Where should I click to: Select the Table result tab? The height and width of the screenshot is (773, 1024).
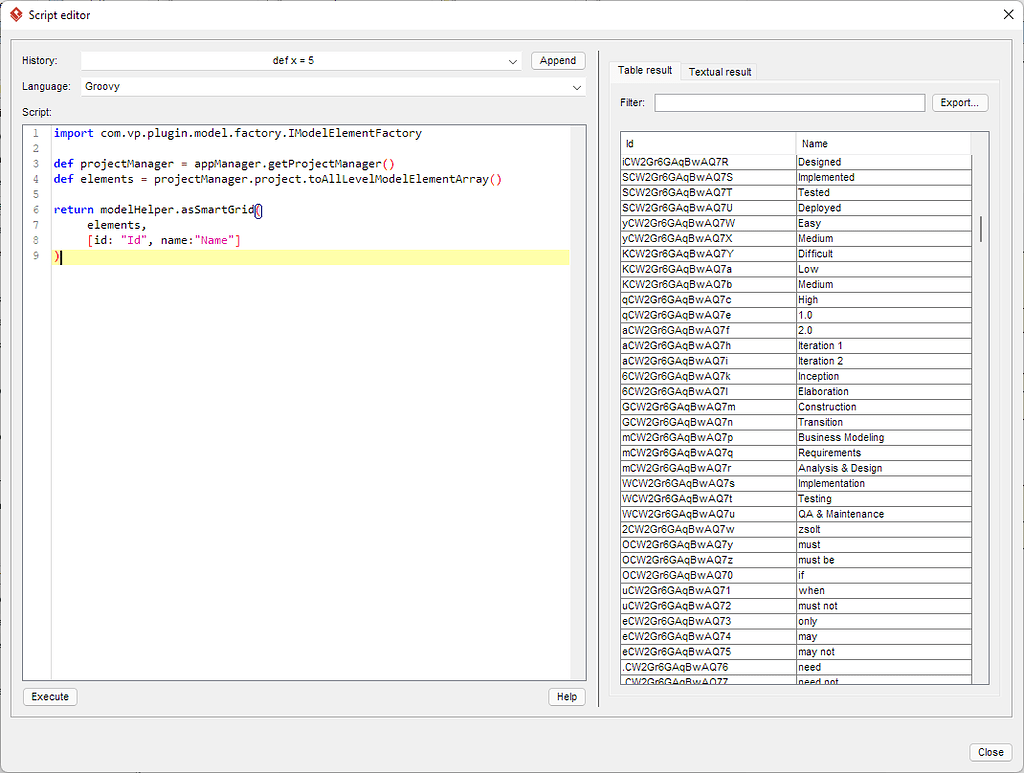[x=644, y=70]
